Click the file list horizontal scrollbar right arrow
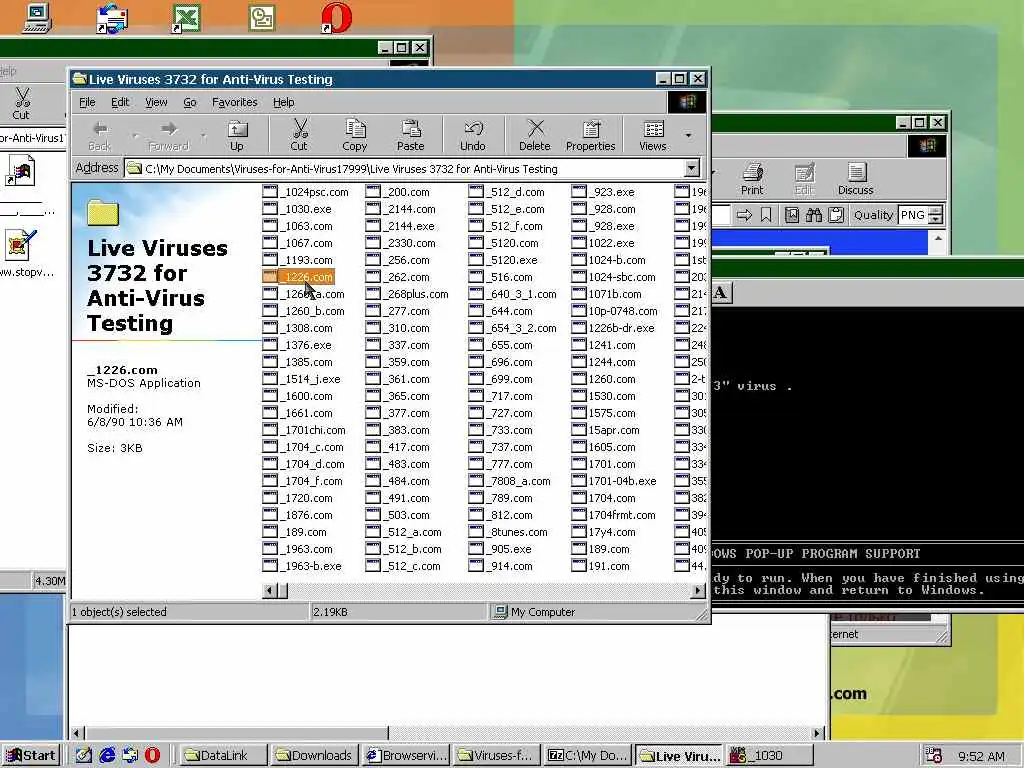Image resolution: width=1024 pixels, height=768 pixels. pyautogui.click(x=698, y=590)
